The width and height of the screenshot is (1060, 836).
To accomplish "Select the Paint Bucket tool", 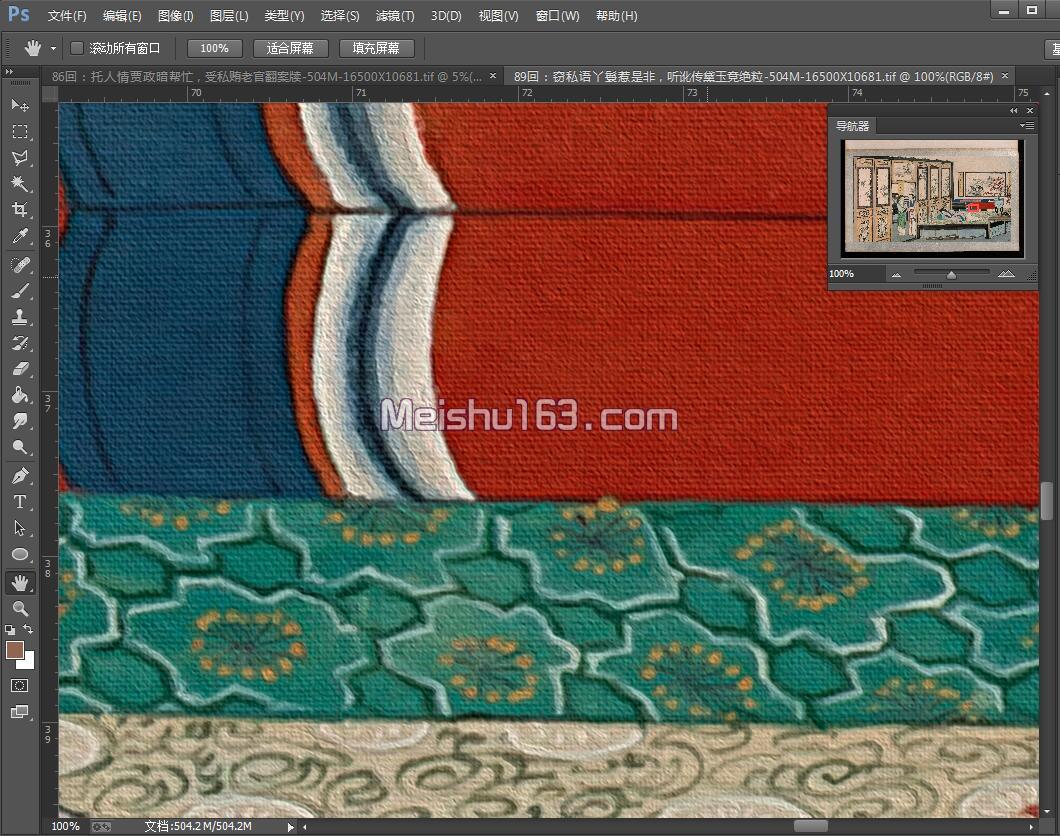I will (x=20, y=395).
